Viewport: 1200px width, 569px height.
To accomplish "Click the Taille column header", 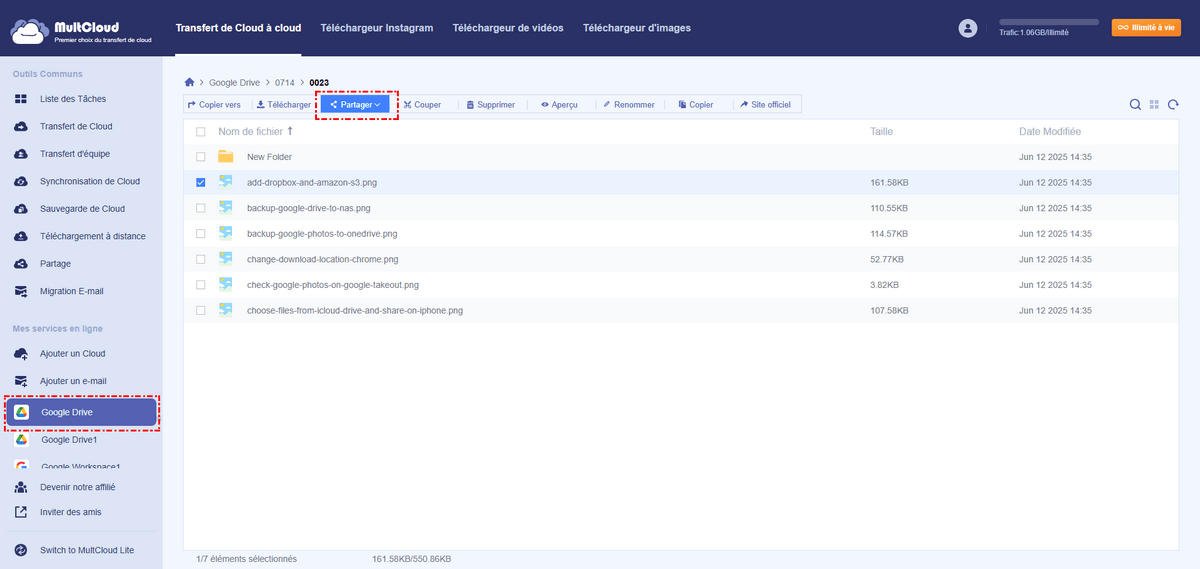I will point(881,131).
